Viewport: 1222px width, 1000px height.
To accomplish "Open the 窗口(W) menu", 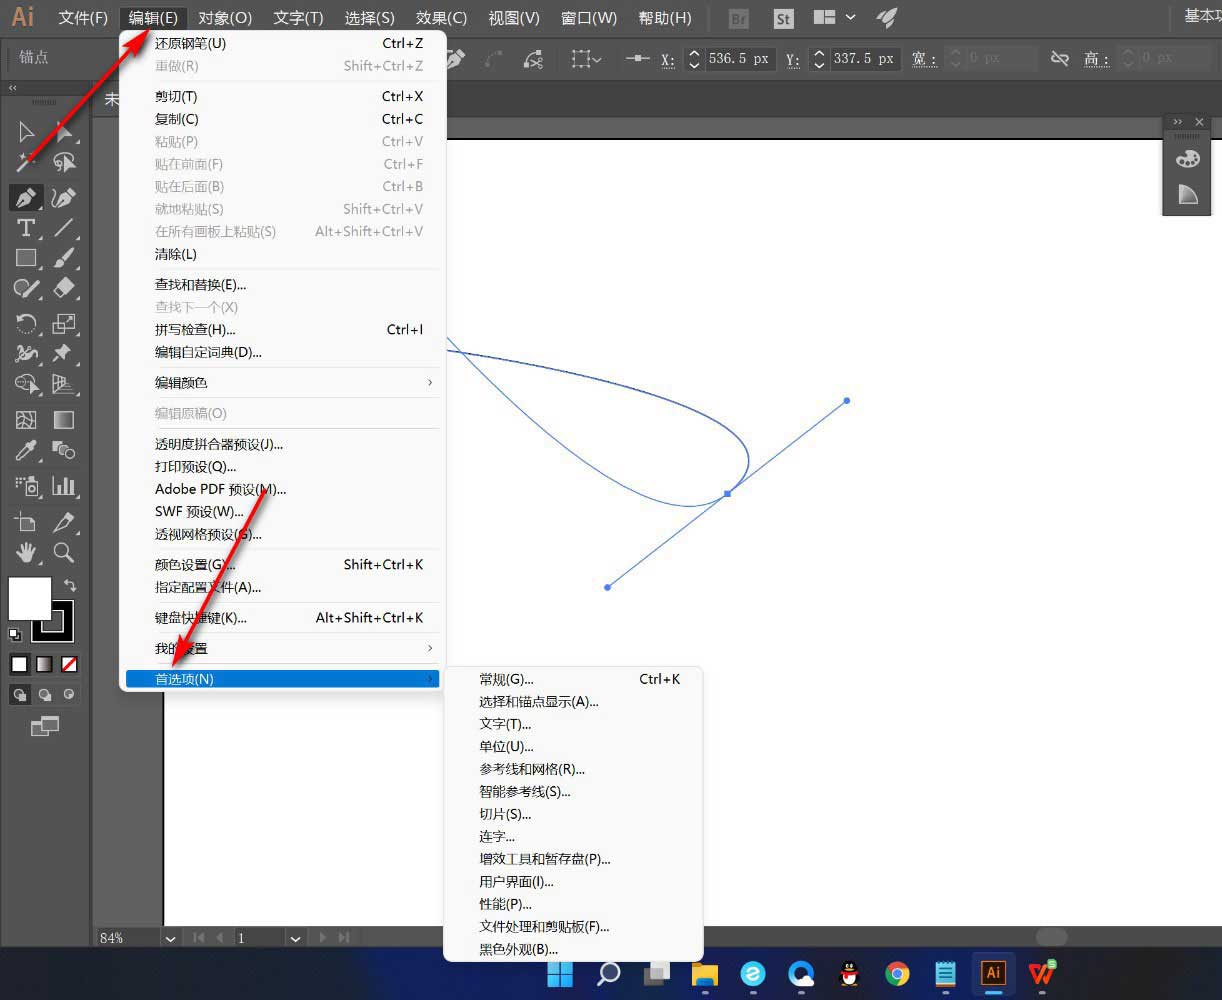I will 588,17.
